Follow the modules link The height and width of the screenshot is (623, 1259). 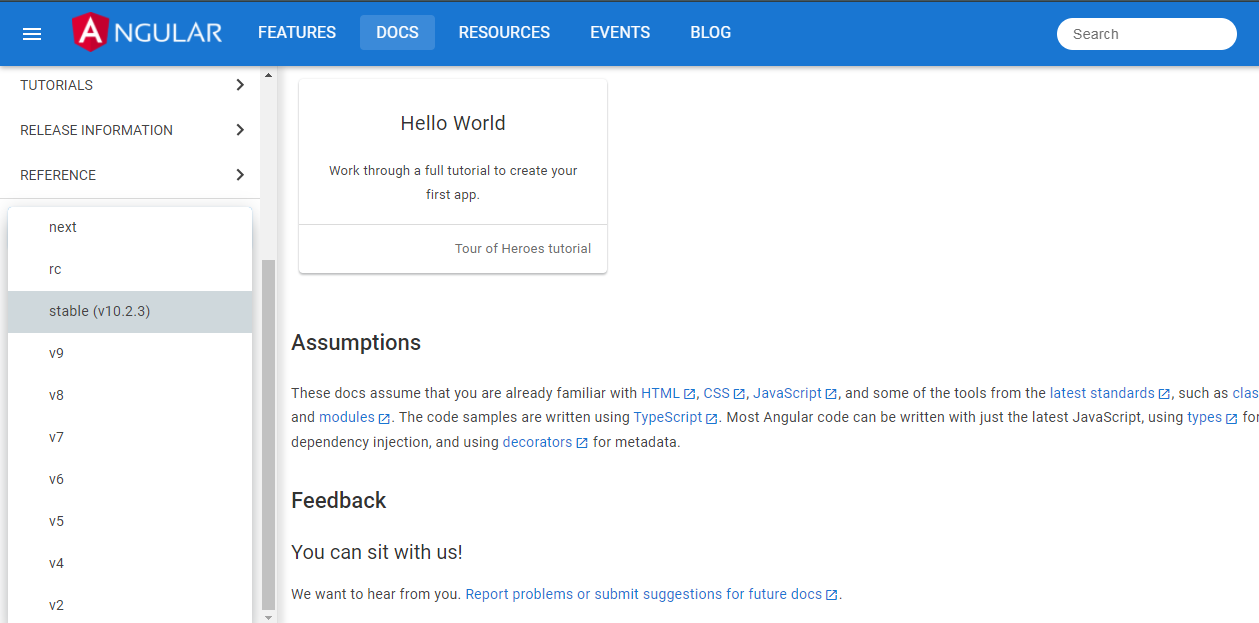pyautogui.click(x=347, y=417)
